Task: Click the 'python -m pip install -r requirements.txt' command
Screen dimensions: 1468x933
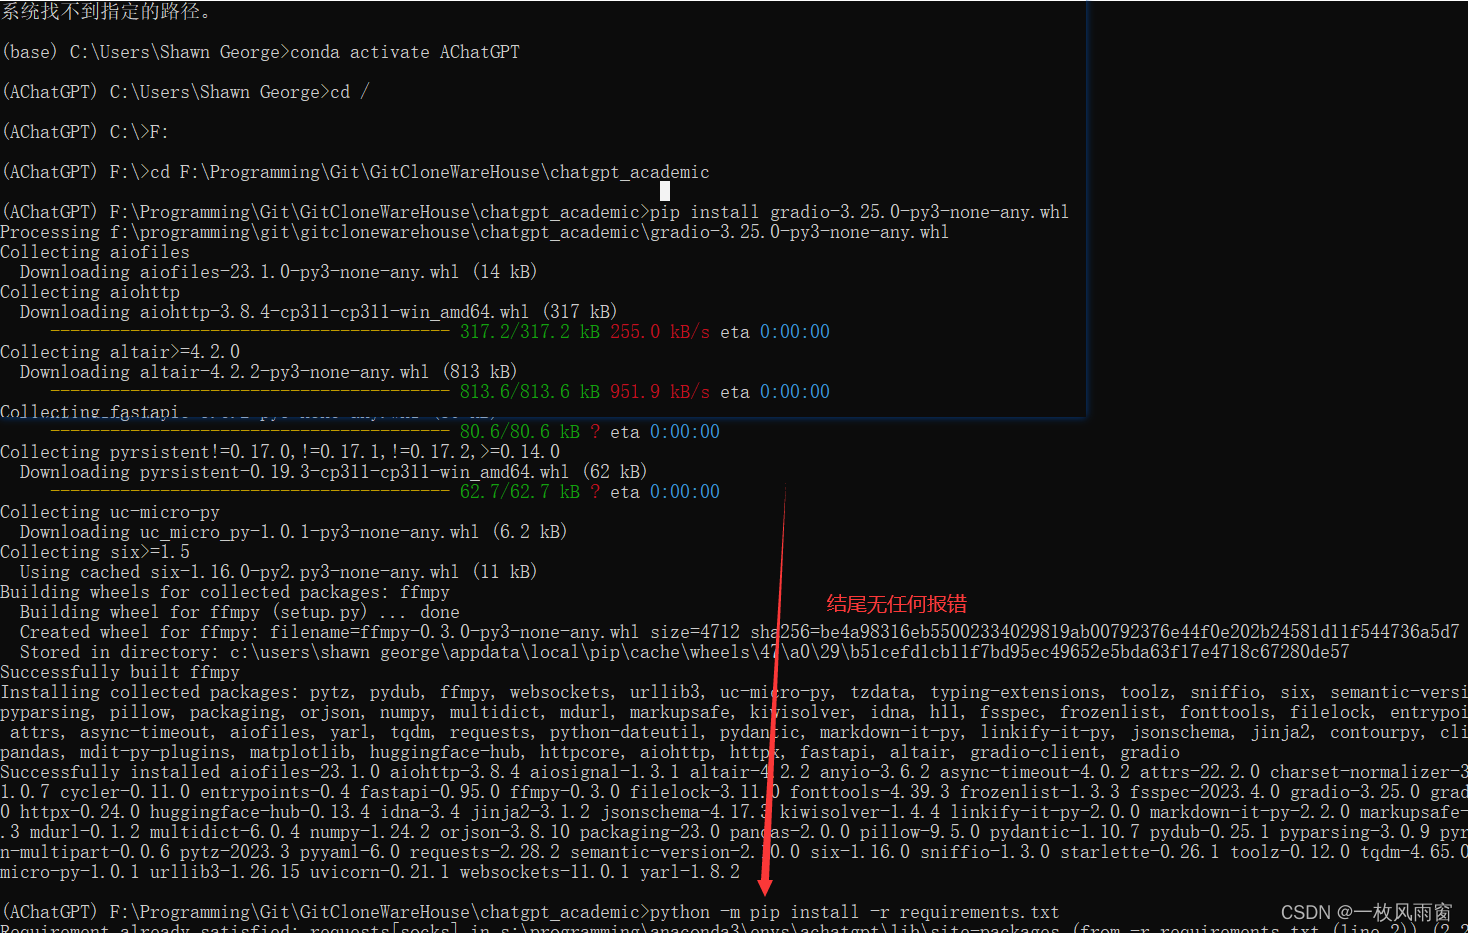Action: point(531,912)
